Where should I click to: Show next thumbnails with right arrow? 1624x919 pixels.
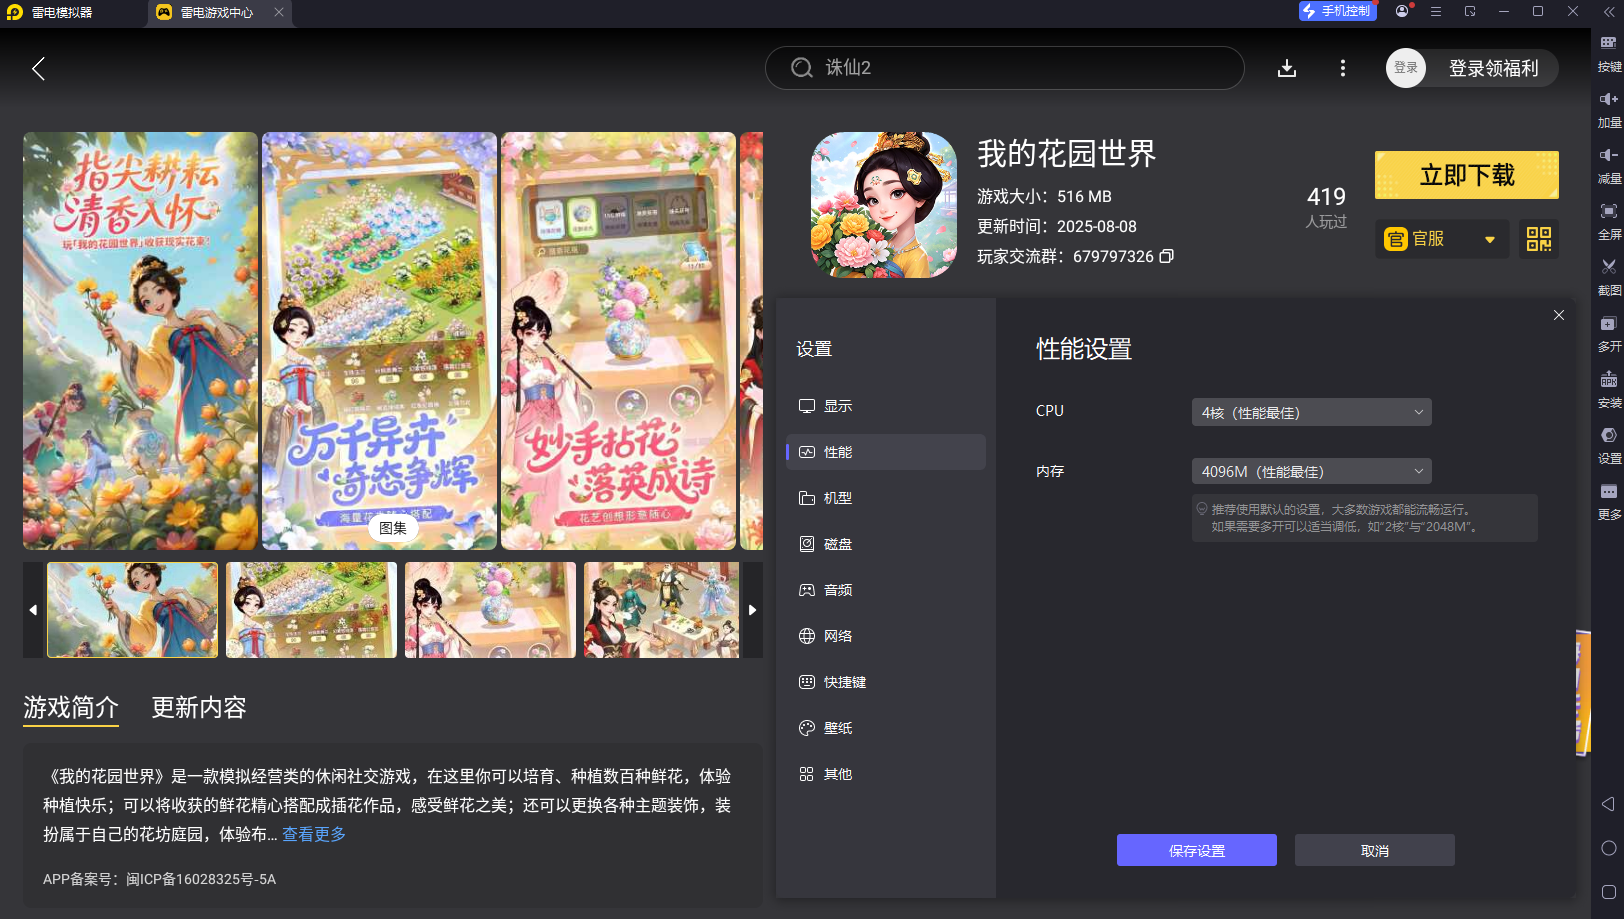click(752, 609)
